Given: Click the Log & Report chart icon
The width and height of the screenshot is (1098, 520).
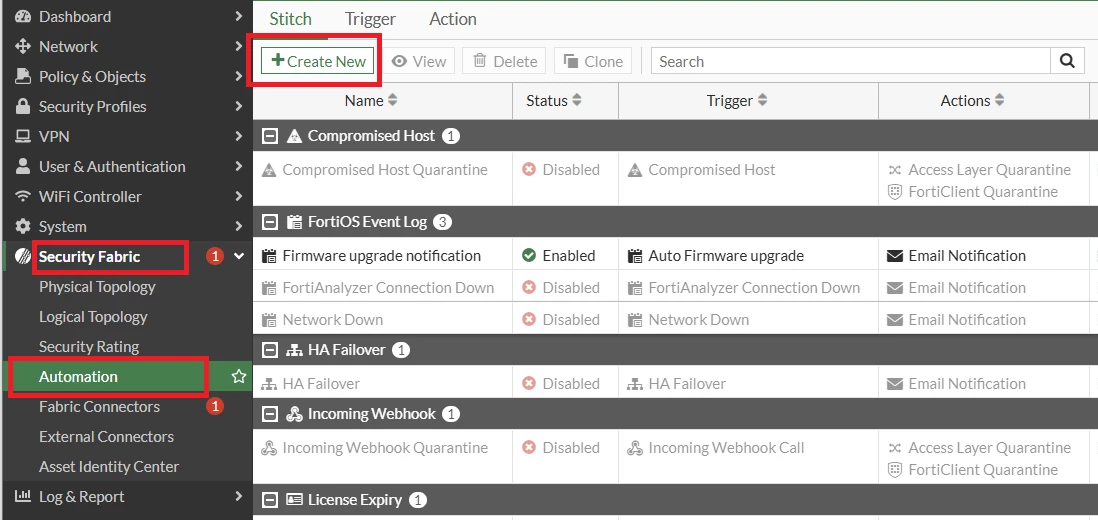Looking at the screenshot, I should click(x=23, y=496).
